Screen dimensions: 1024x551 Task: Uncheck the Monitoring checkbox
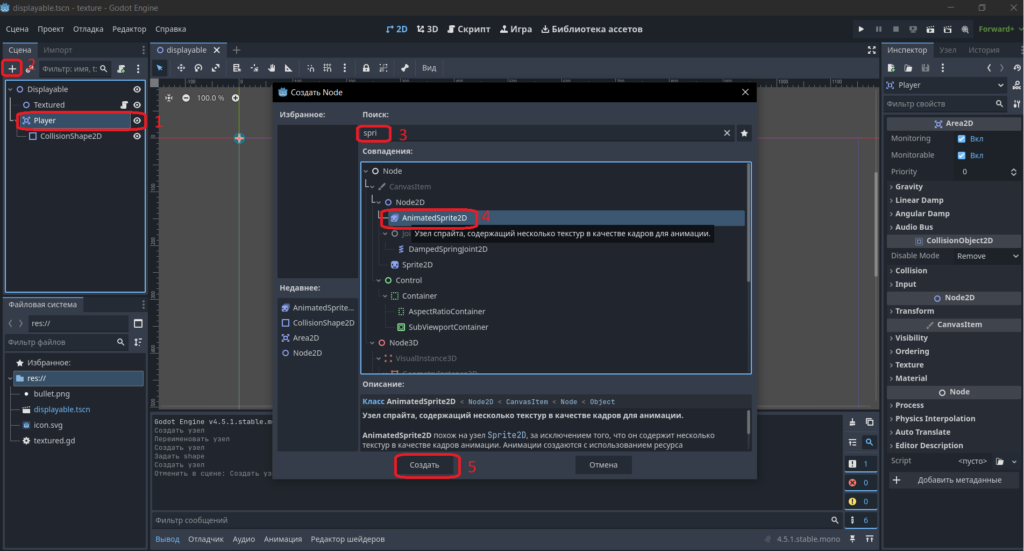point(961,139)
